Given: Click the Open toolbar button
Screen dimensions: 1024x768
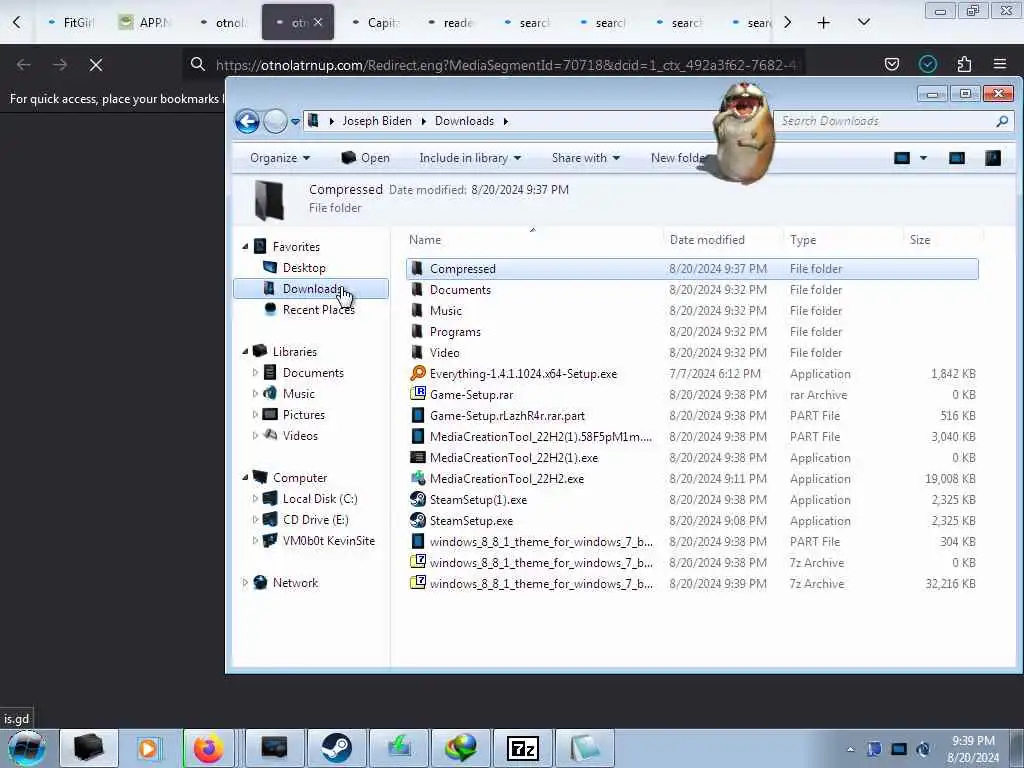Looking at the screenshot, I should tap(365, 158).
